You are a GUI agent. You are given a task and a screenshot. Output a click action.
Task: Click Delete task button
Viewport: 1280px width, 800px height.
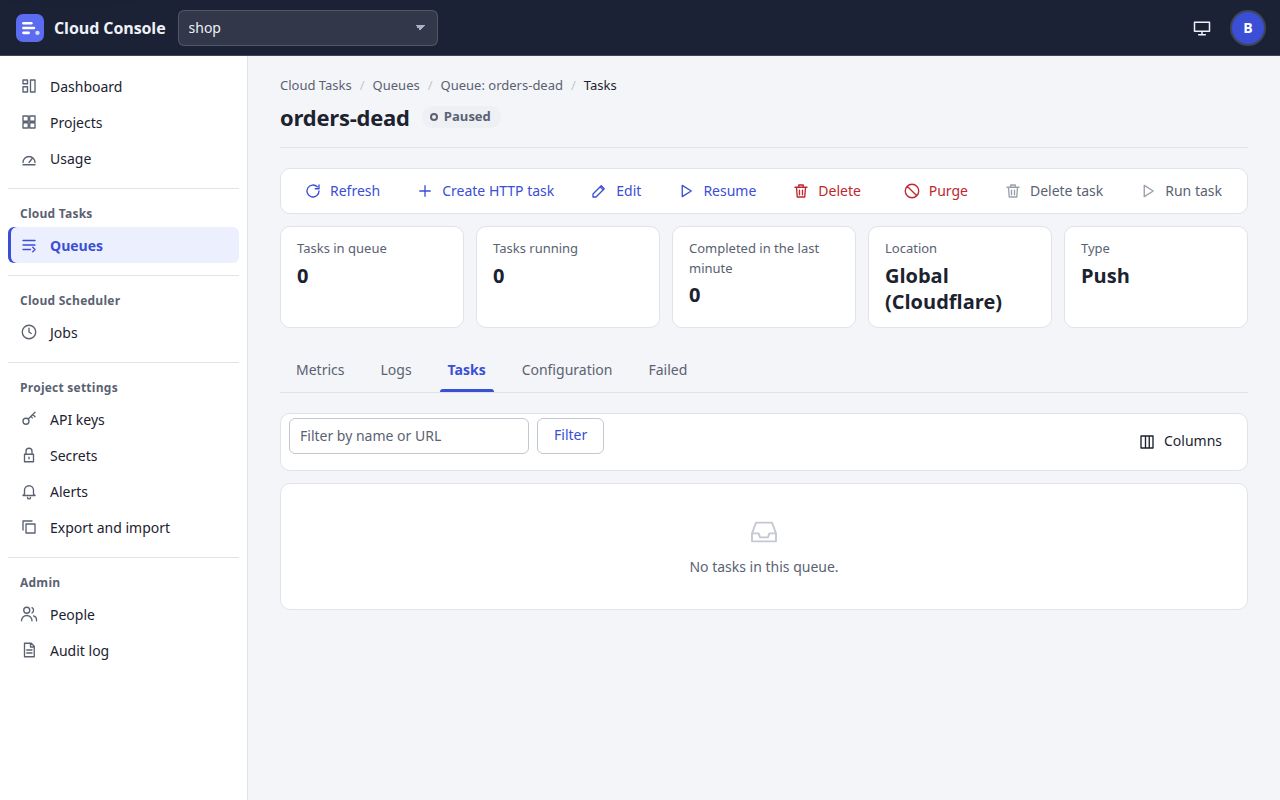point(1055,191)
